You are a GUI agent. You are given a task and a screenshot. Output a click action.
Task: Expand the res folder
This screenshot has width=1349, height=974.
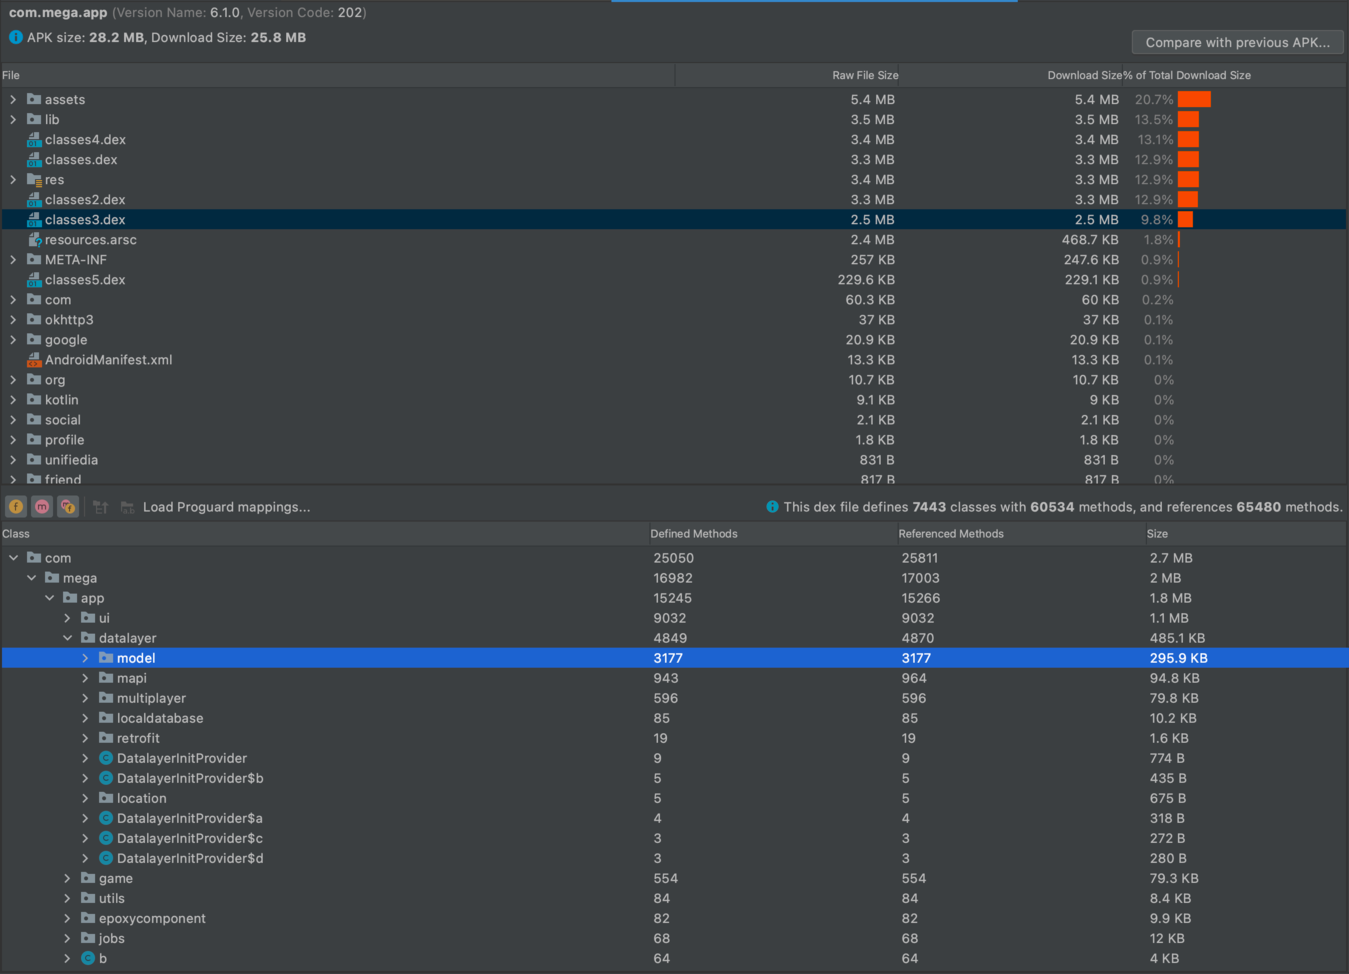point(13,179)
